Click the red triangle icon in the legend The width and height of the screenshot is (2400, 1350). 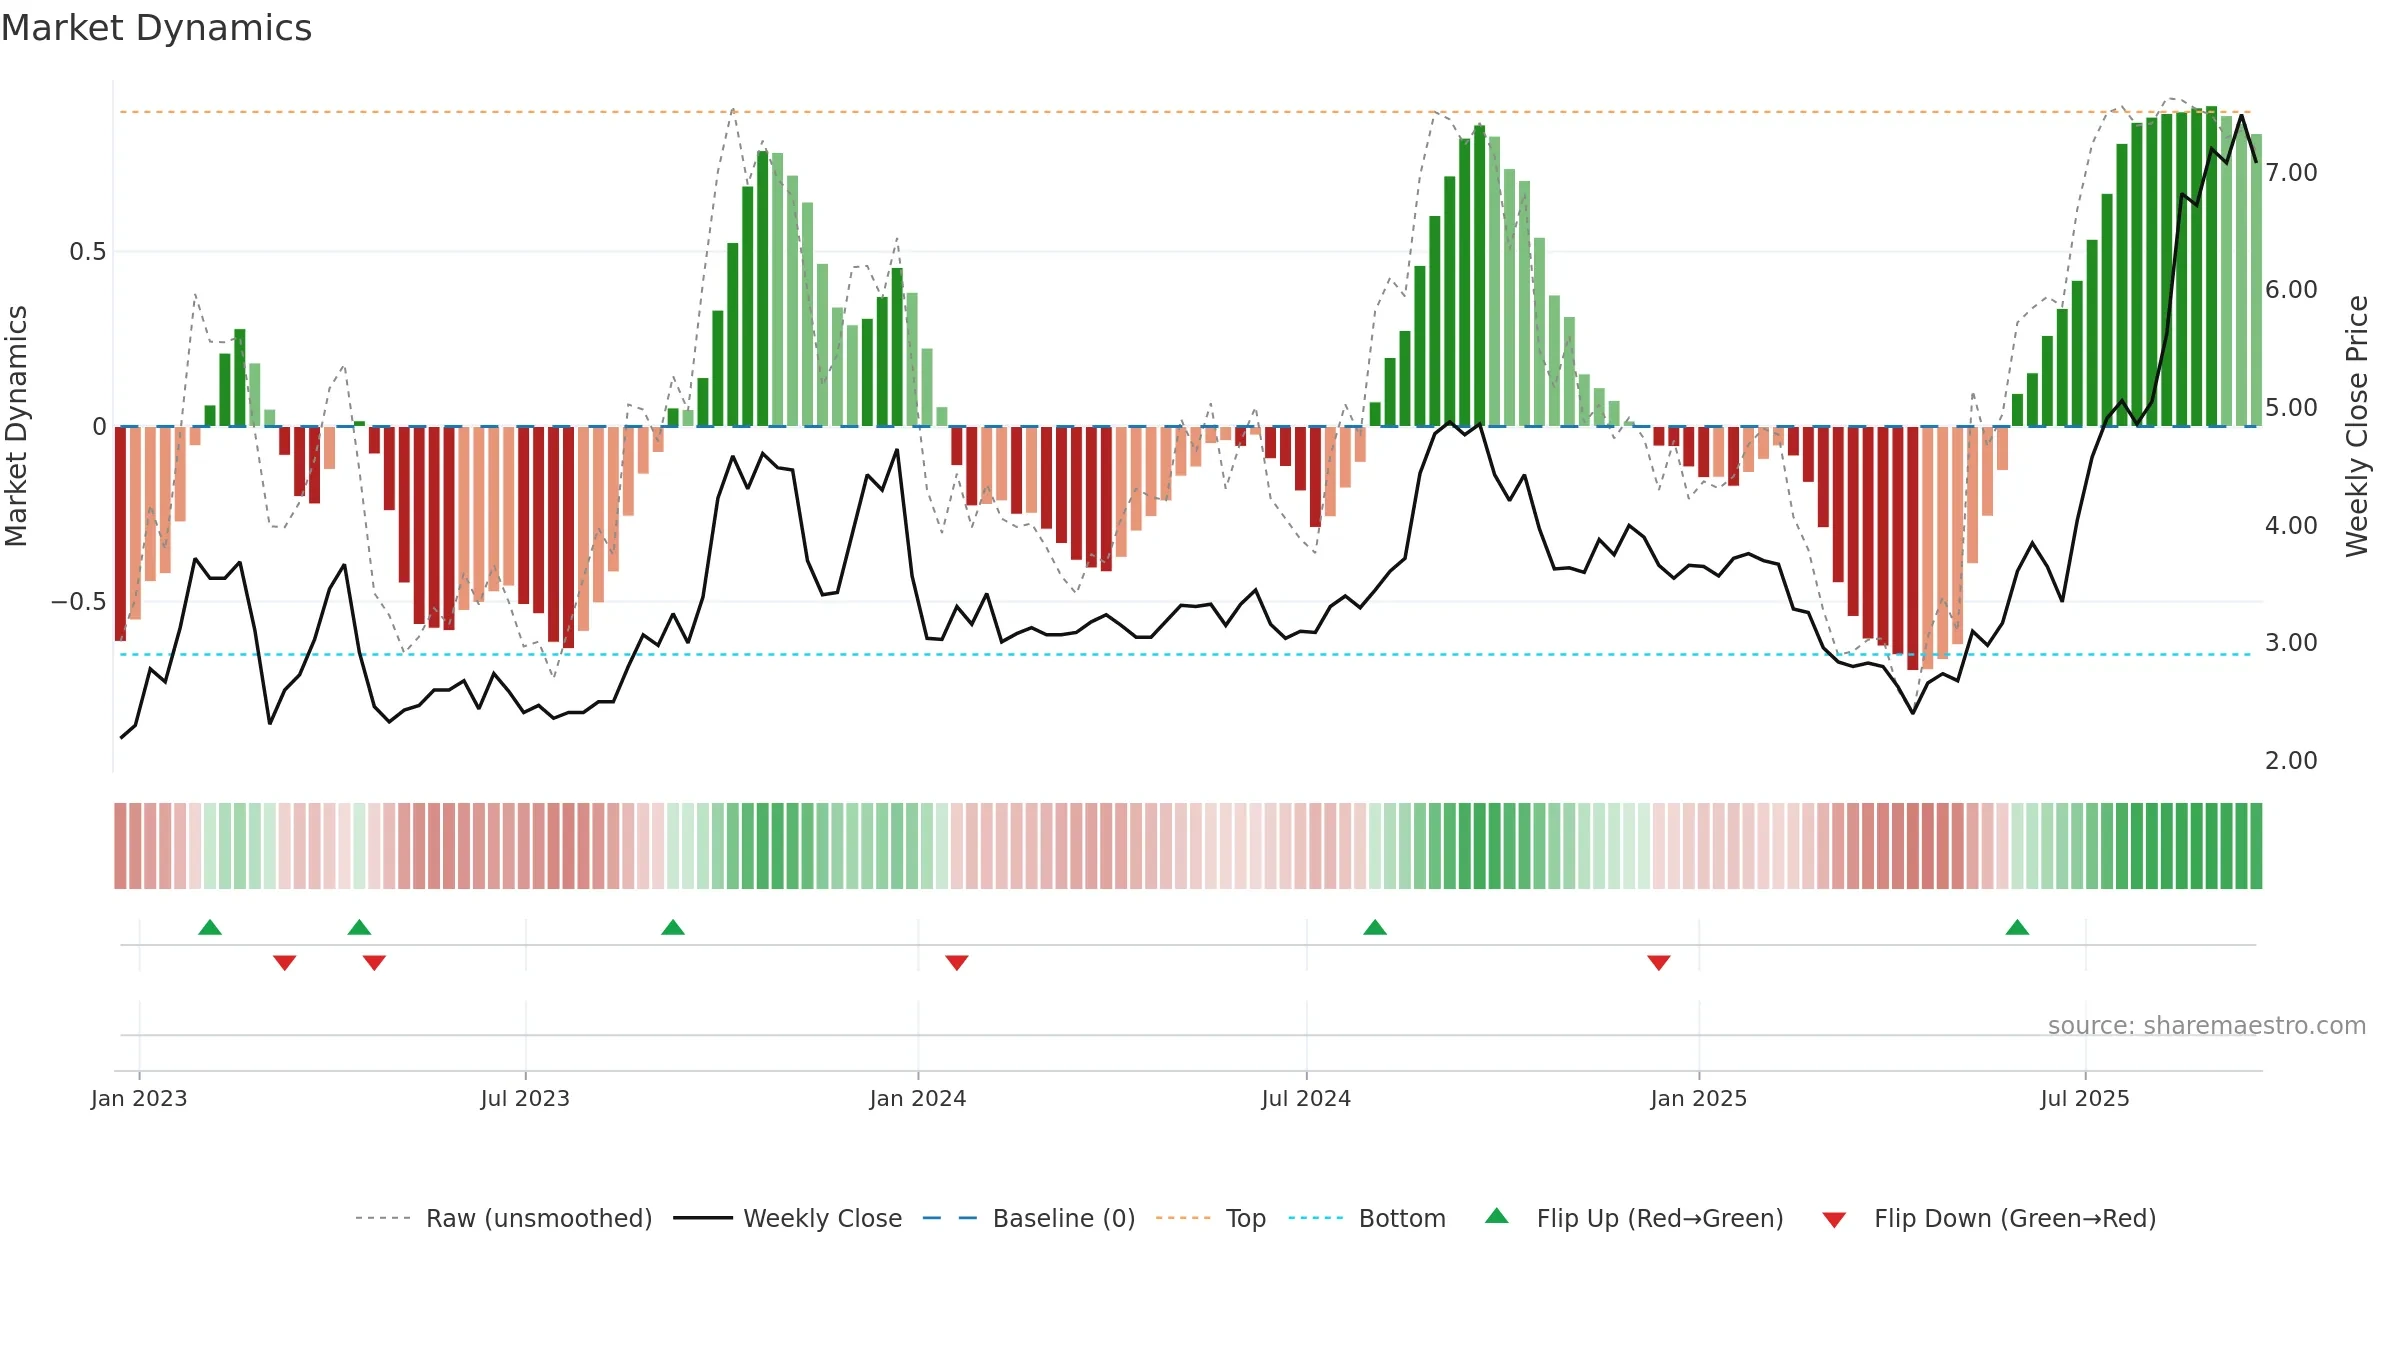(x=1834, y=1220)
